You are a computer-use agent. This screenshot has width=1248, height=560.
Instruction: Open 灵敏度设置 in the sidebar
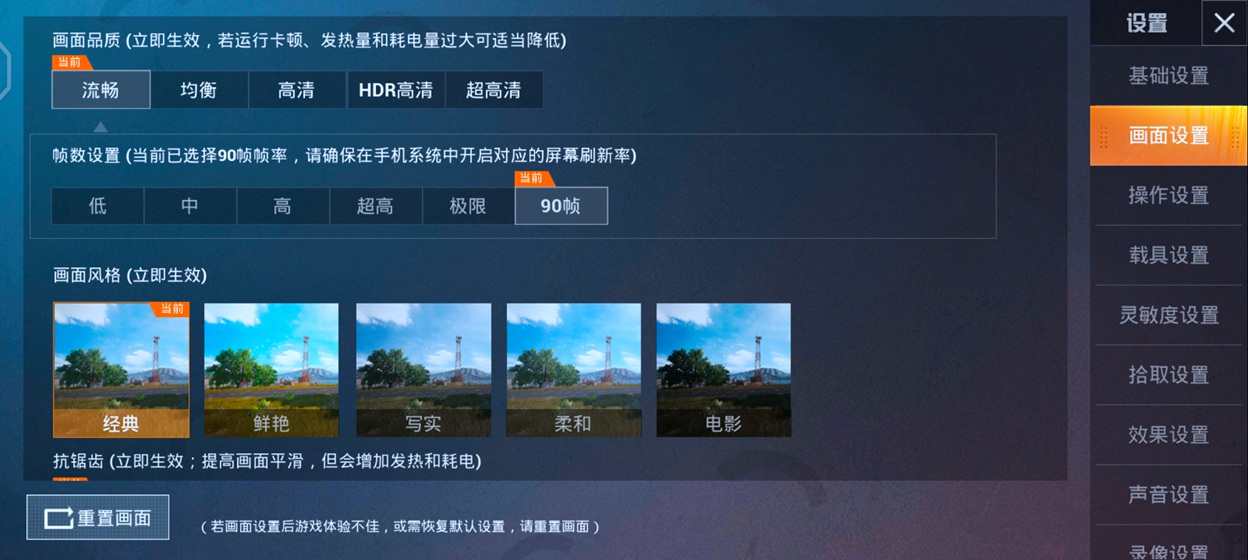(x=1169, y=316)
